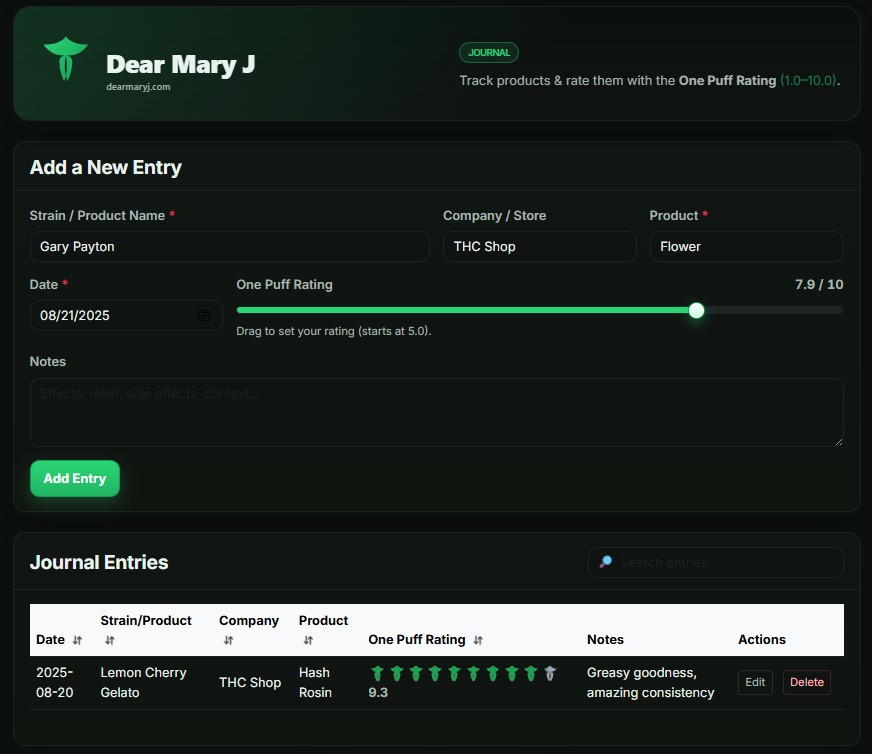872x754 pixels.
Task: Click the Journal Entries heading
Action: coord(99,562)
